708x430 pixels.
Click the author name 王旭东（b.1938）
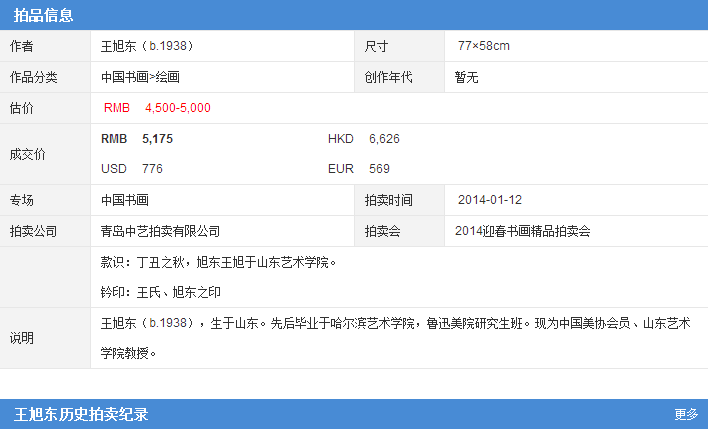click(147, 46)
